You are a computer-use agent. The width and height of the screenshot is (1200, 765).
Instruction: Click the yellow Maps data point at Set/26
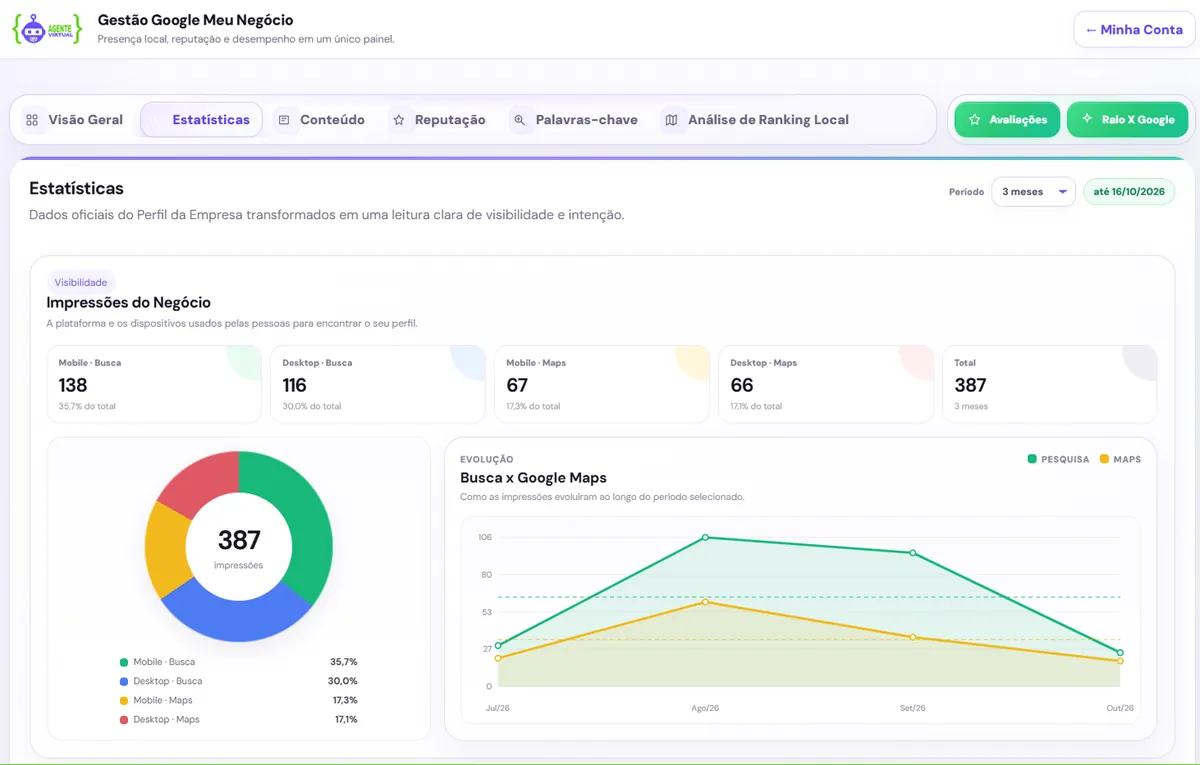pyautogui.click(x=912, y=637)
